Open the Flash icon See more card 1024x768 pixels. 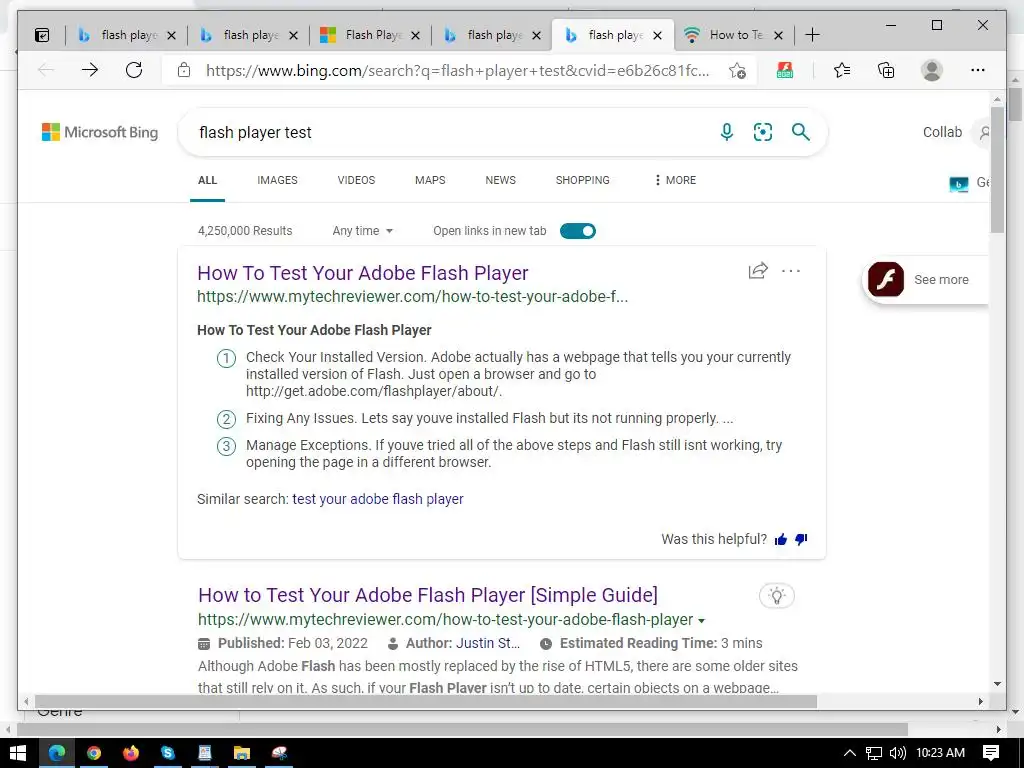[x=926, y=280]
